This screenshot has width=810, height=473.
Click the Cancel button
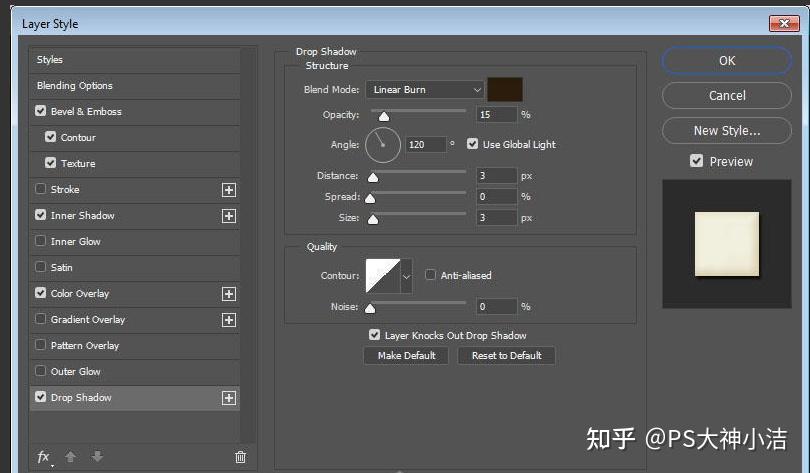pos(726,96)
